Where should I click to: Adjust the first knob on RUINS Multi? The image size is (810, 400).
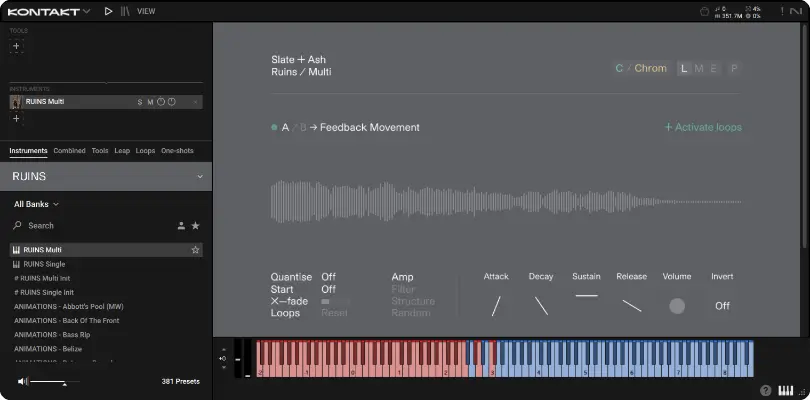pos(161,102)
